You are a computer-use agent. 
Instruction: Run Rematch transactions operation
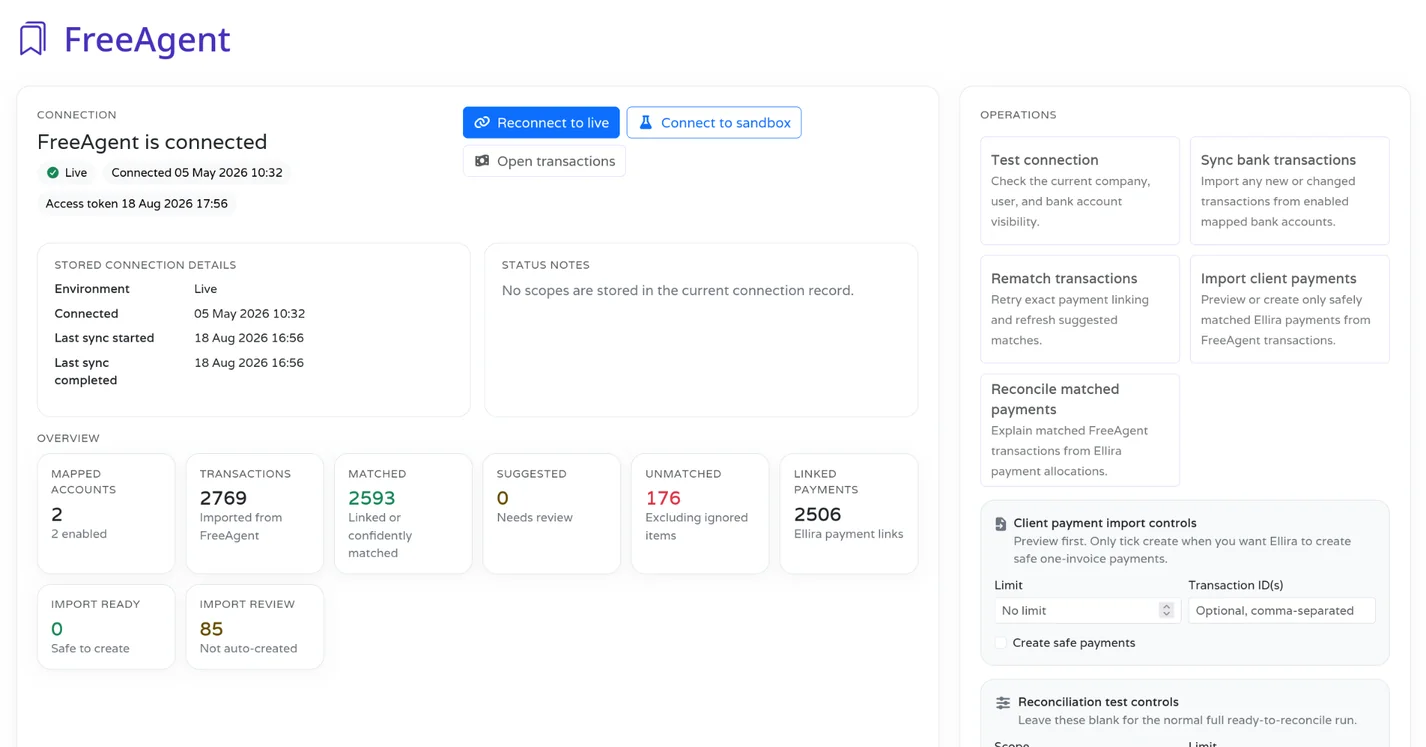point(1080,309)
